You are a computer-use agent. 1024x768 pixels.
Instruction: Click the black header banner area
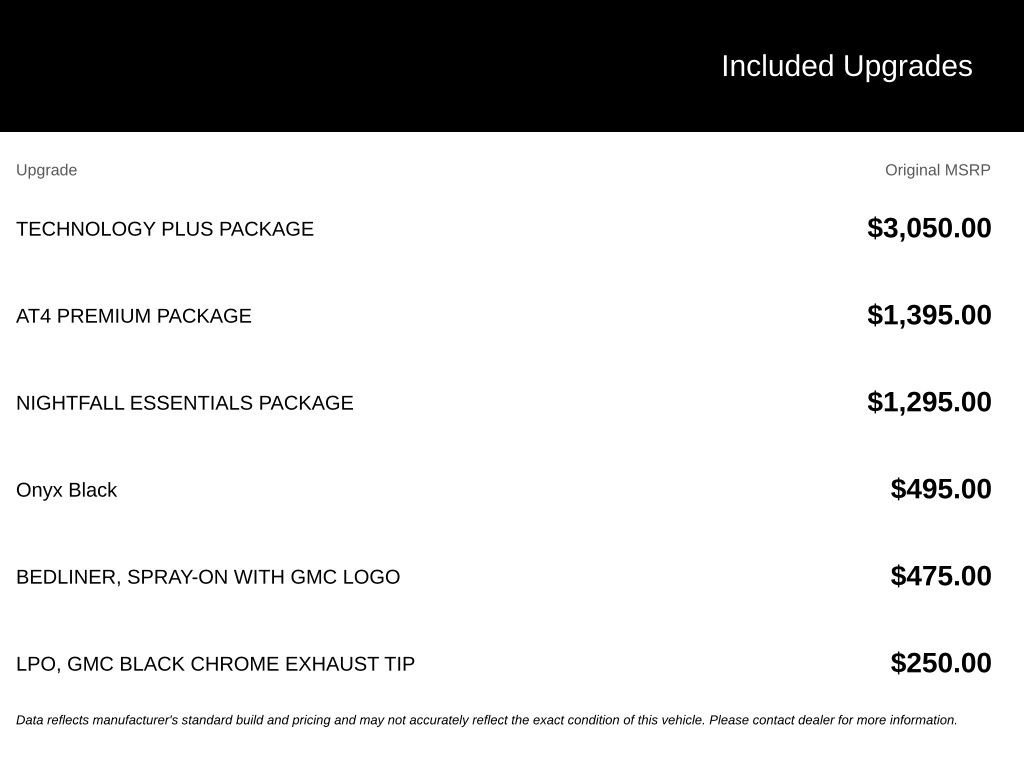[x=512, y=66]
